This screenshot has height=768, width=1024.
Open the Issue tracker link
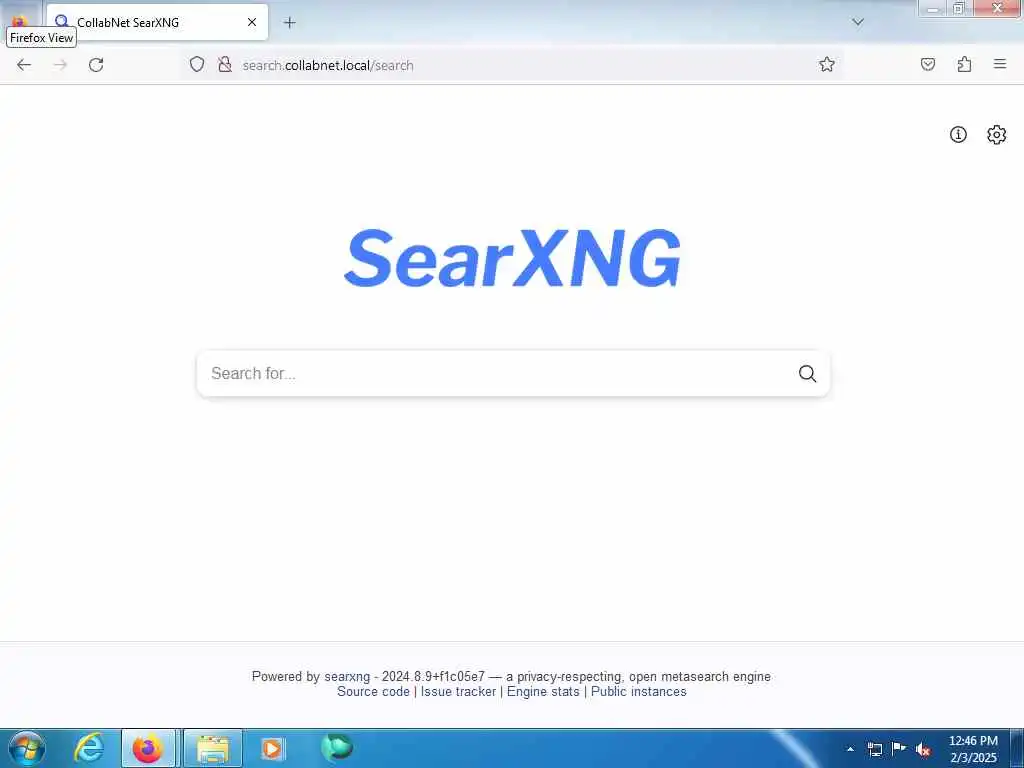click(x=458, y=692)
